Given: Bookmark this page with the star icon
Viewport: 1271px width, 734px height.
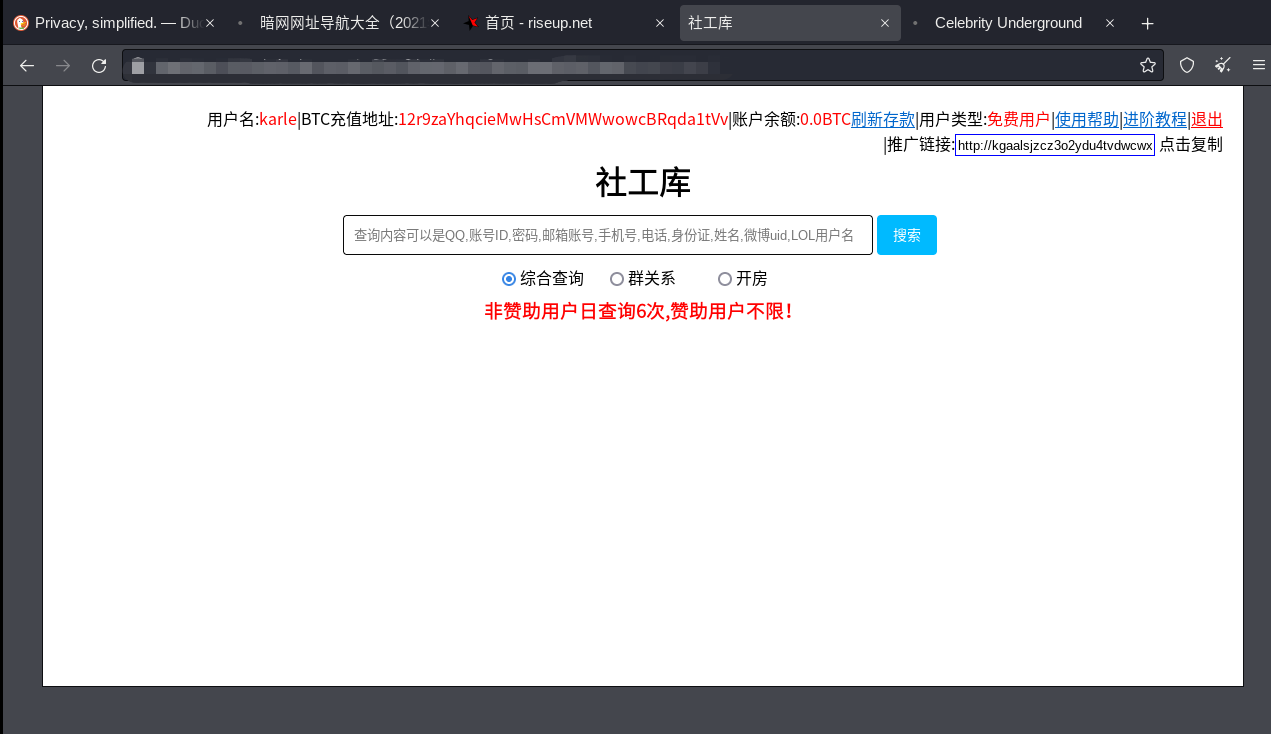Looking at the screenshot, I should pos(1147,65).
